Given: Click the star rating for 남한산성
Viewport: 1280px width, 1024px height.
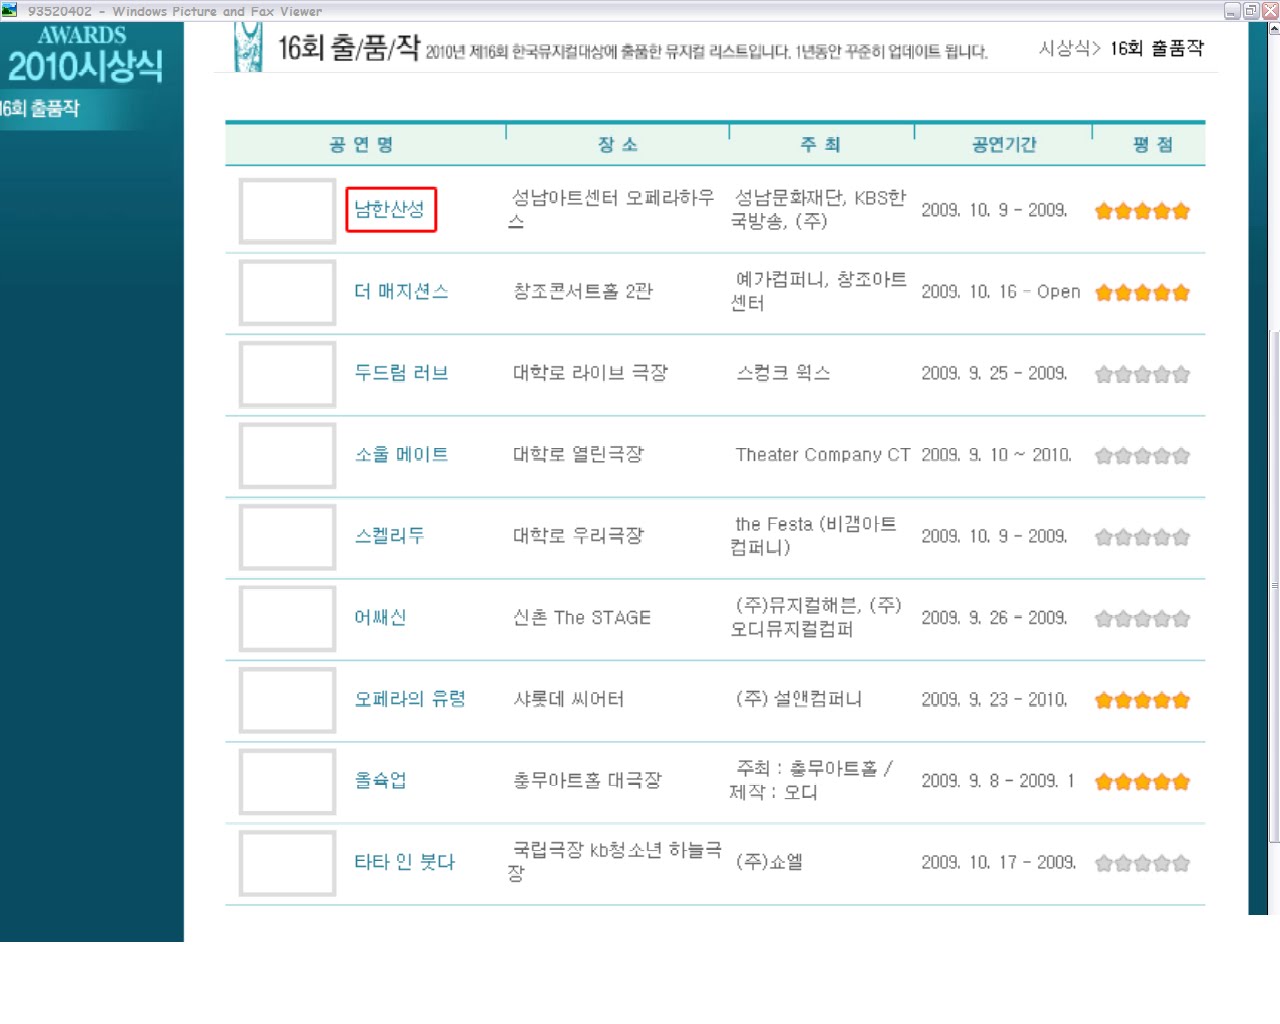Looking at the screenshot, I should coord(1143,211).
